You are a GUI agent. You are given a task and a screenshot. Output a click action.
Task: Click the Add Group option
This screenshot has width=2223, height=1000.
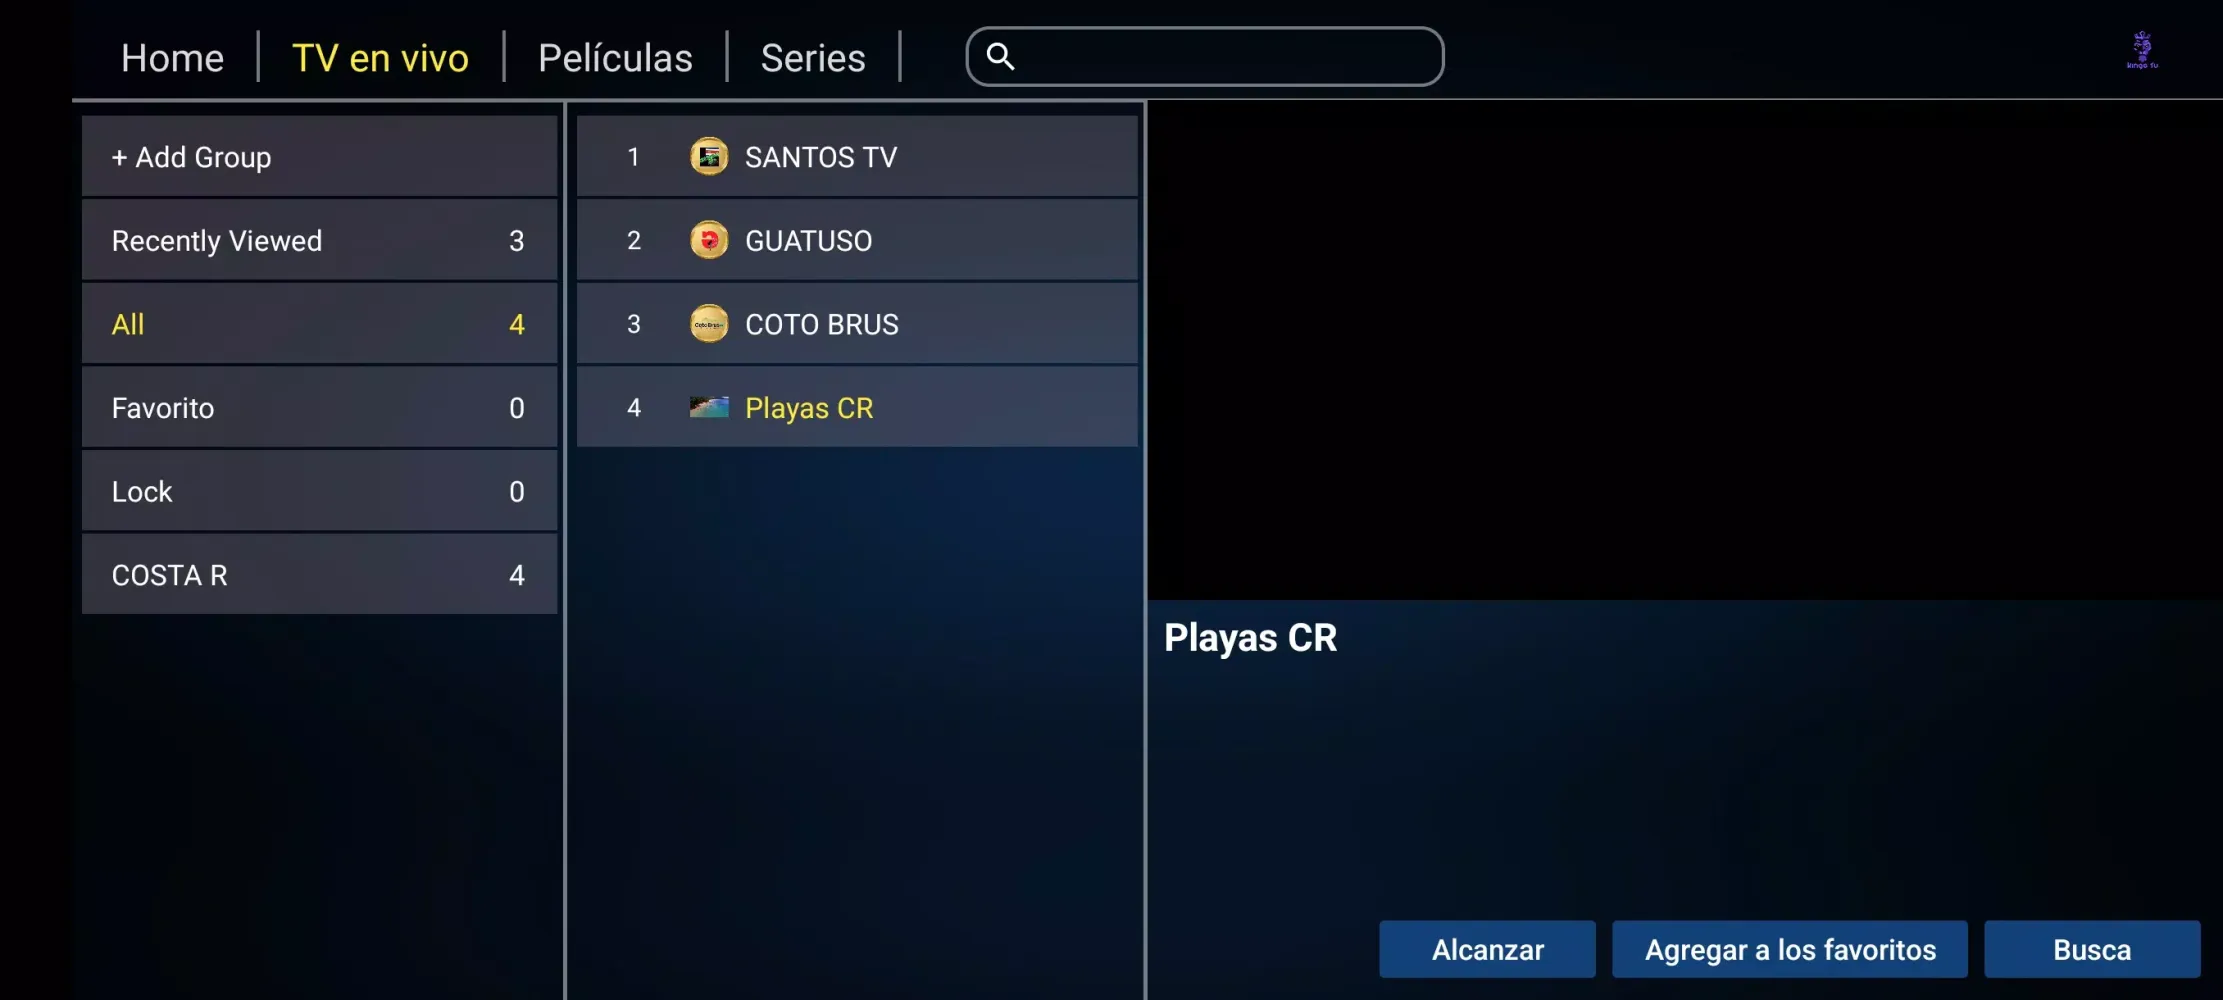[320, 156]
